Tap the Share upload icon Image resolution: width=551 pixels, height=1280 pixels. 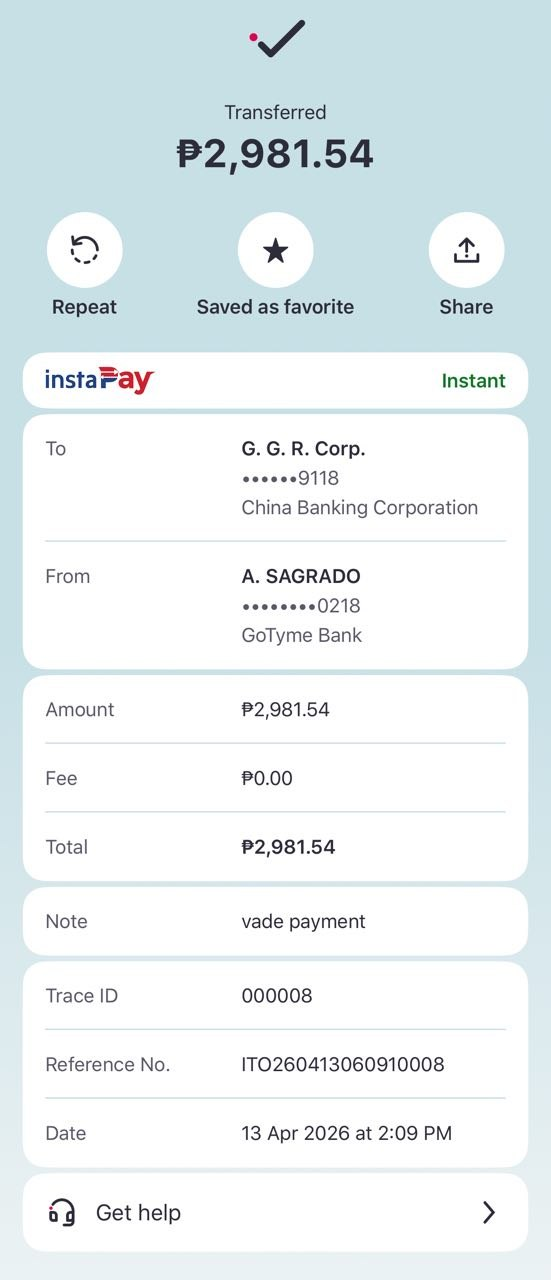[466, 250]
